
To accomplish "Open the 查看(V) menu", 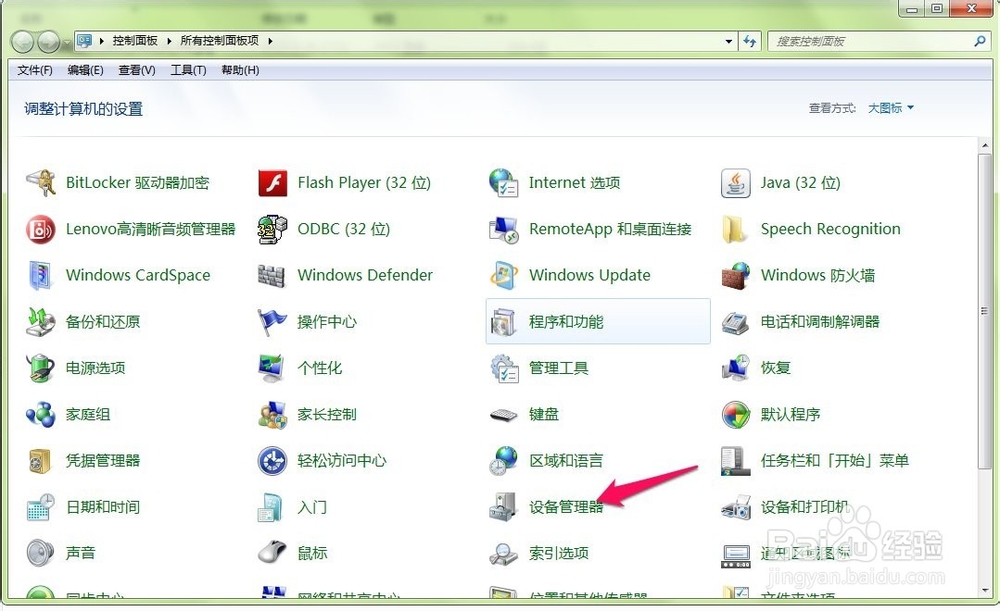I will click(136, 70).
